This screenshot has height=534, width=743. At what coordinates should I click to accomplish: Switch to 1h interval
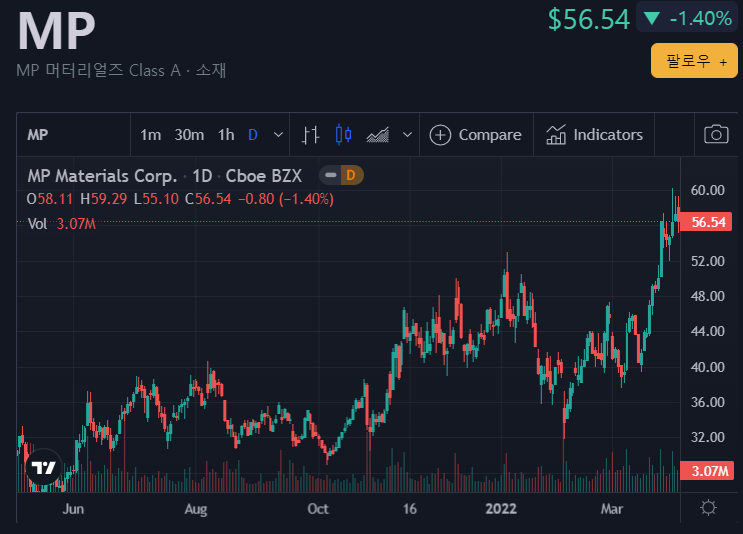226,135
